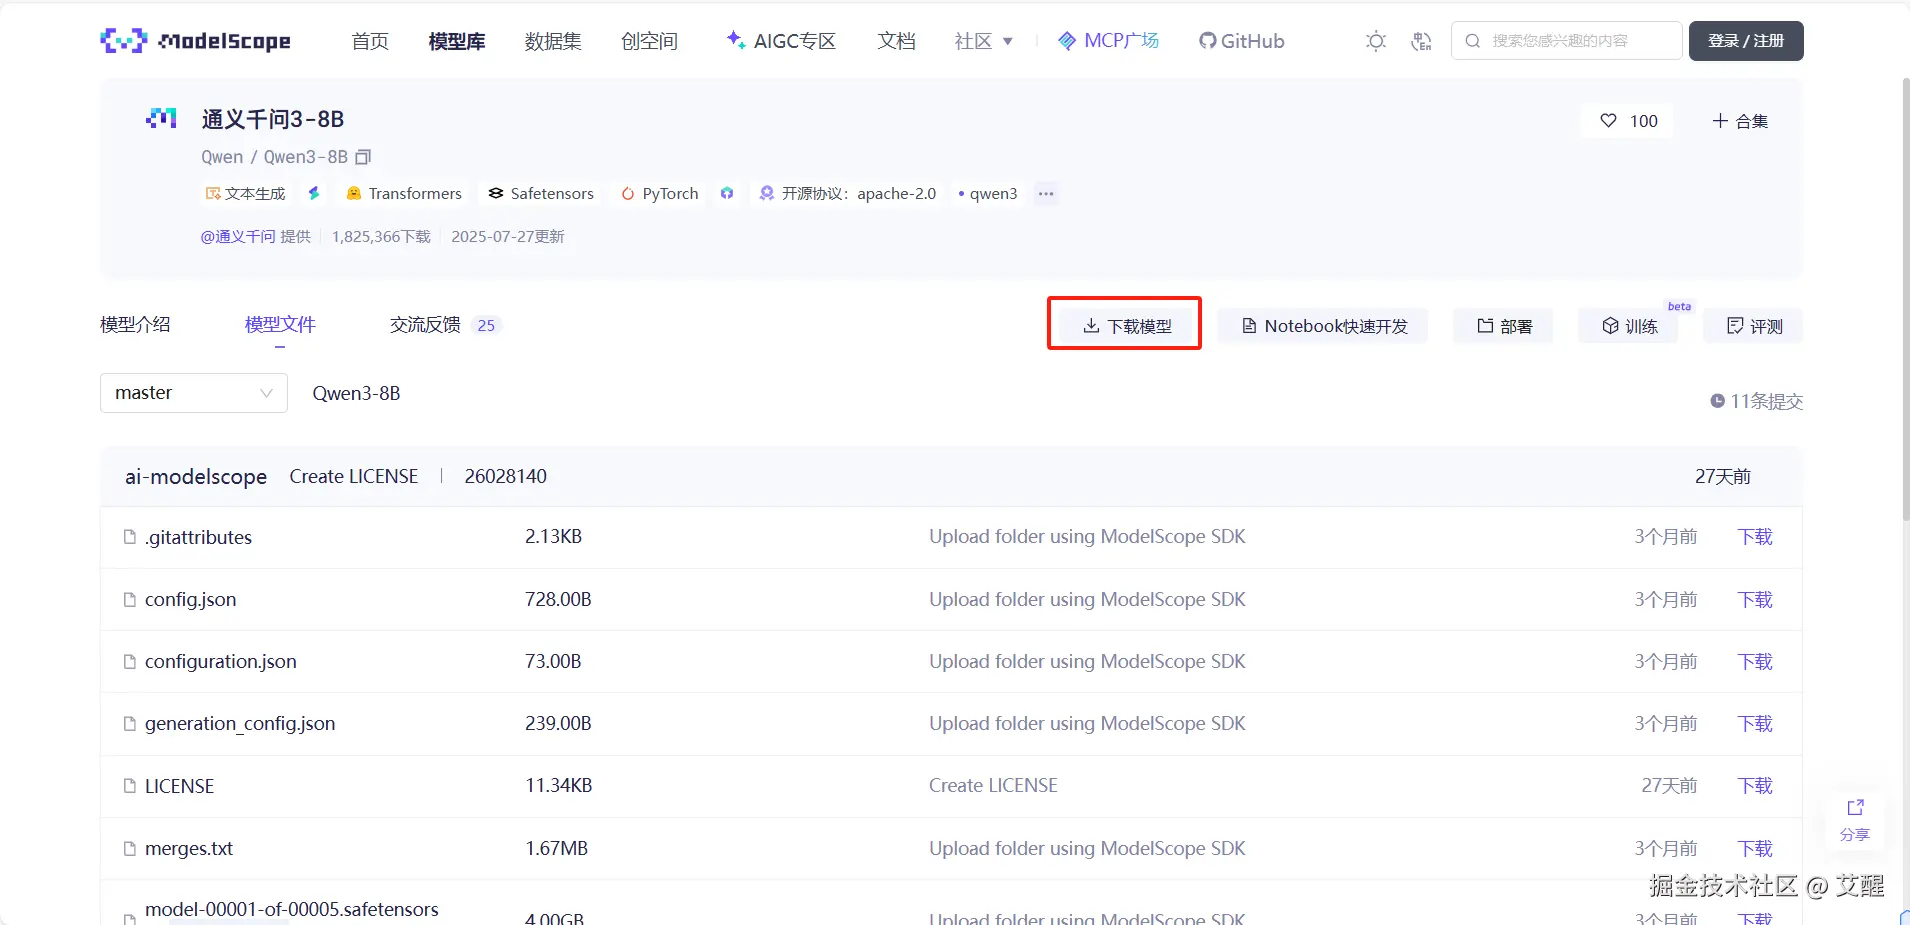Open the generation_config.json file
The image size is (1910, 925).
[240, 724]
